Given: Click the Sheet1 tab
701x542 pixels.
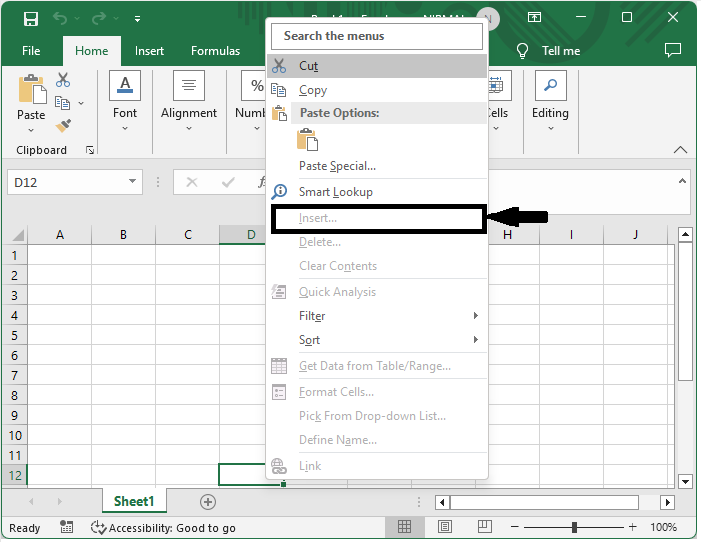Looking at the screenshot, I should 134,501.
